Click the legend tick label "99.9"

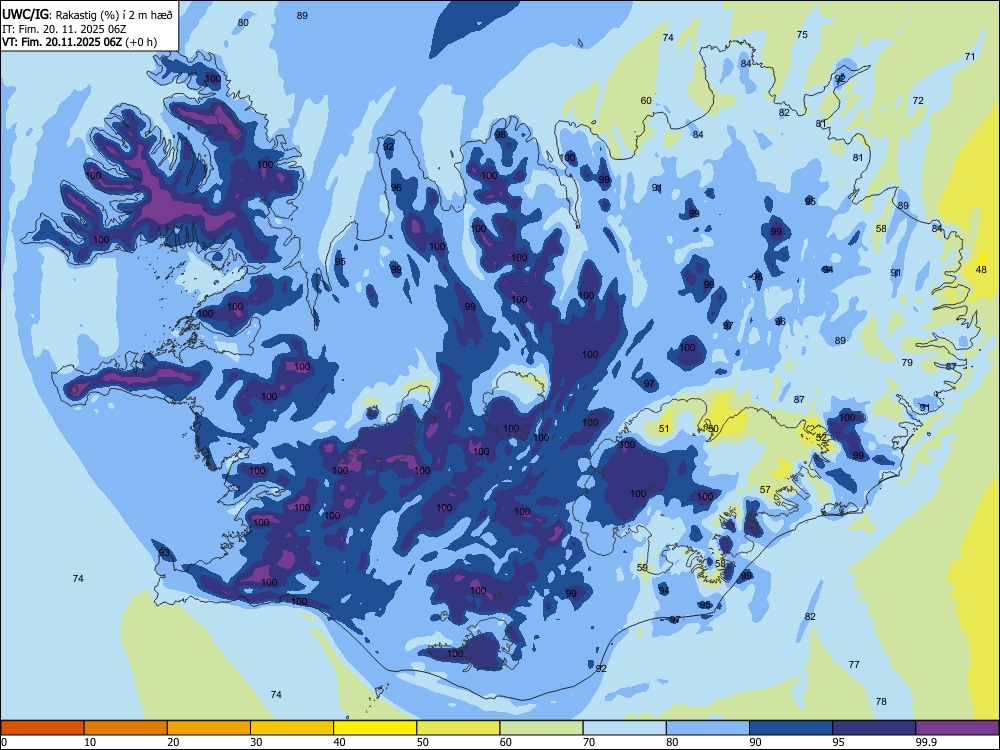coord(926,742)
